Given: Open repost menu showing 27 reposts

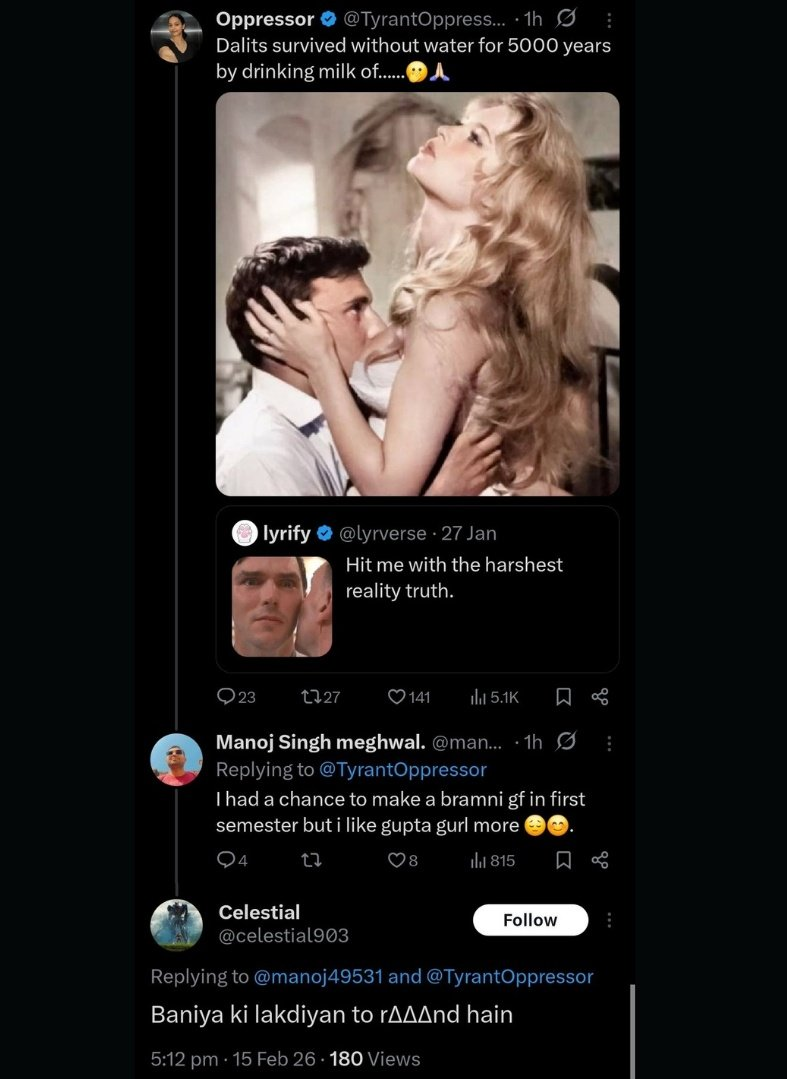Looking at the screenshot, I should [x=310, y=697].
